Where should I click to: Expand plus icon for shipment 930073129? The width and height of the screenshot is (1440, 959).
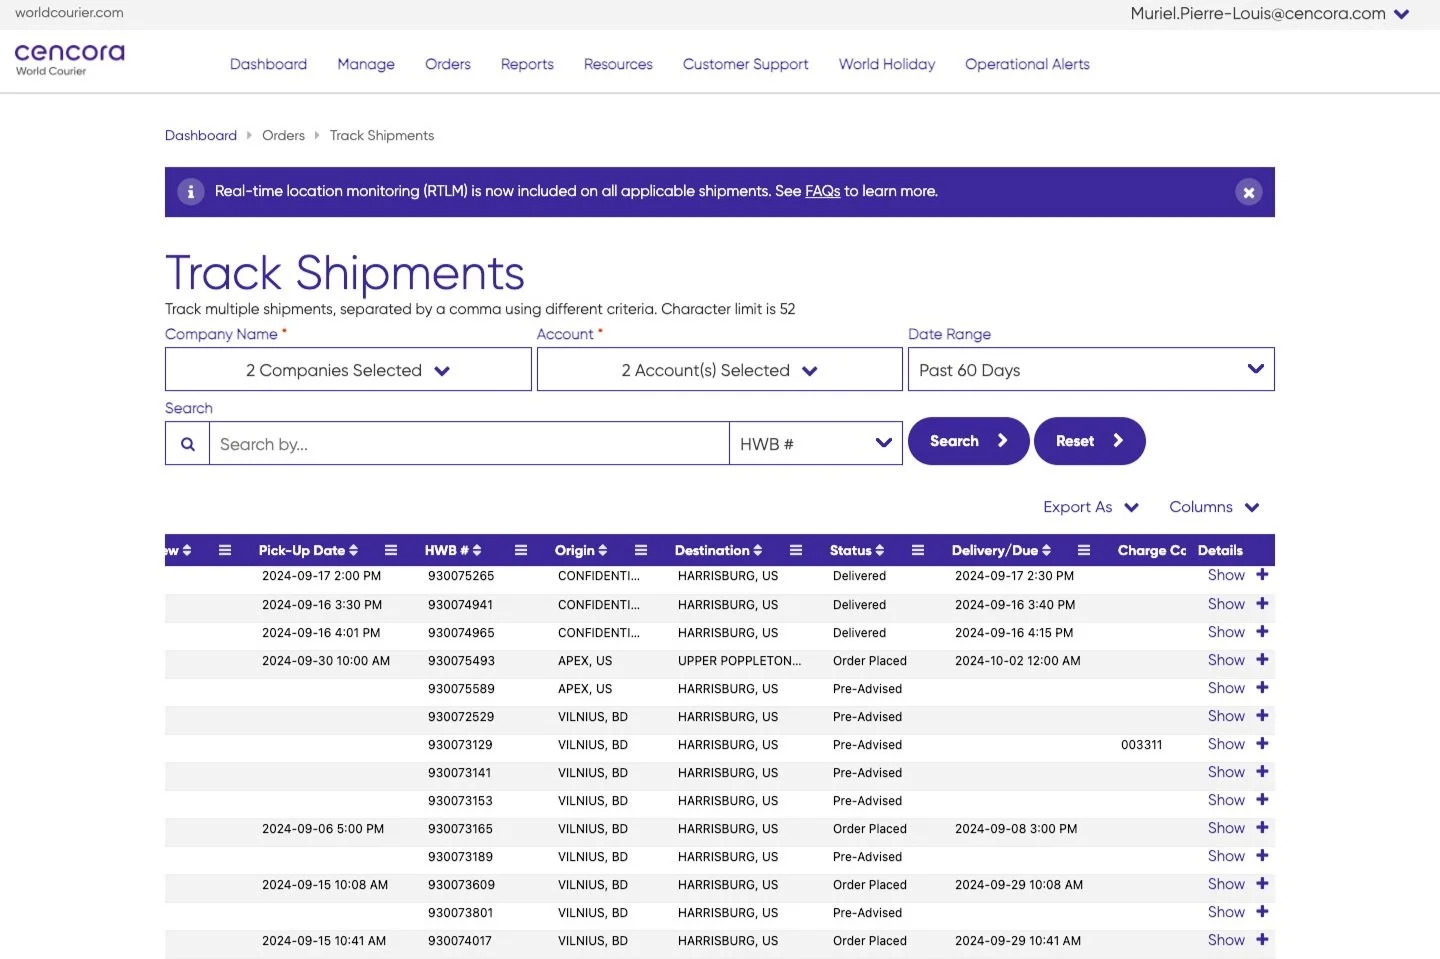coord(1262,744)
